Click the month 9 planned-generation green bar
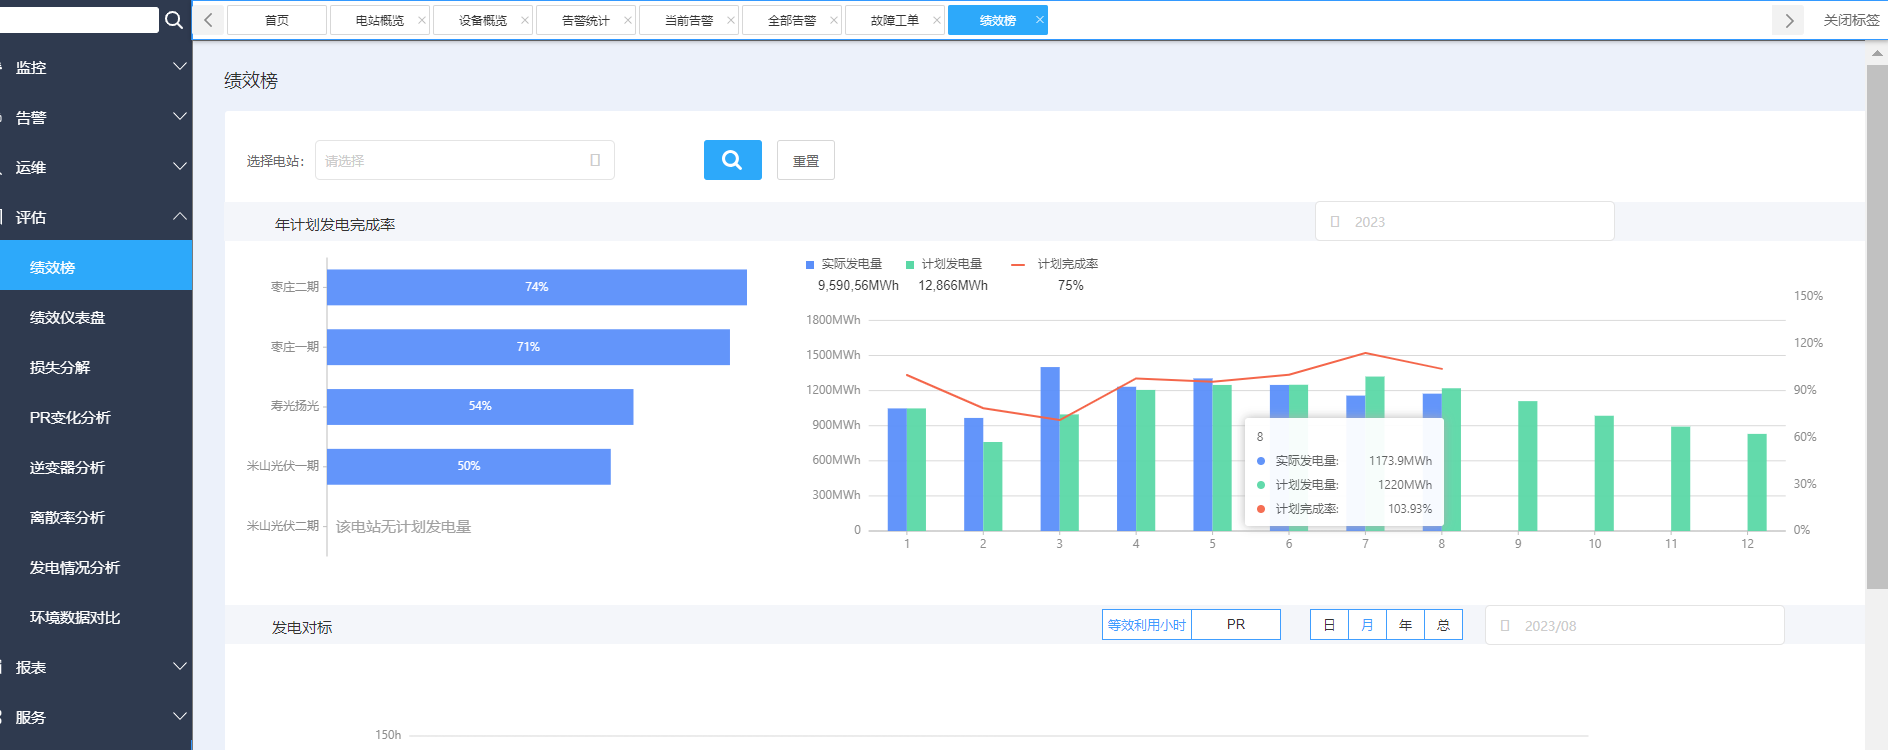The image size is (1888, 750). tap(1528, 466)
